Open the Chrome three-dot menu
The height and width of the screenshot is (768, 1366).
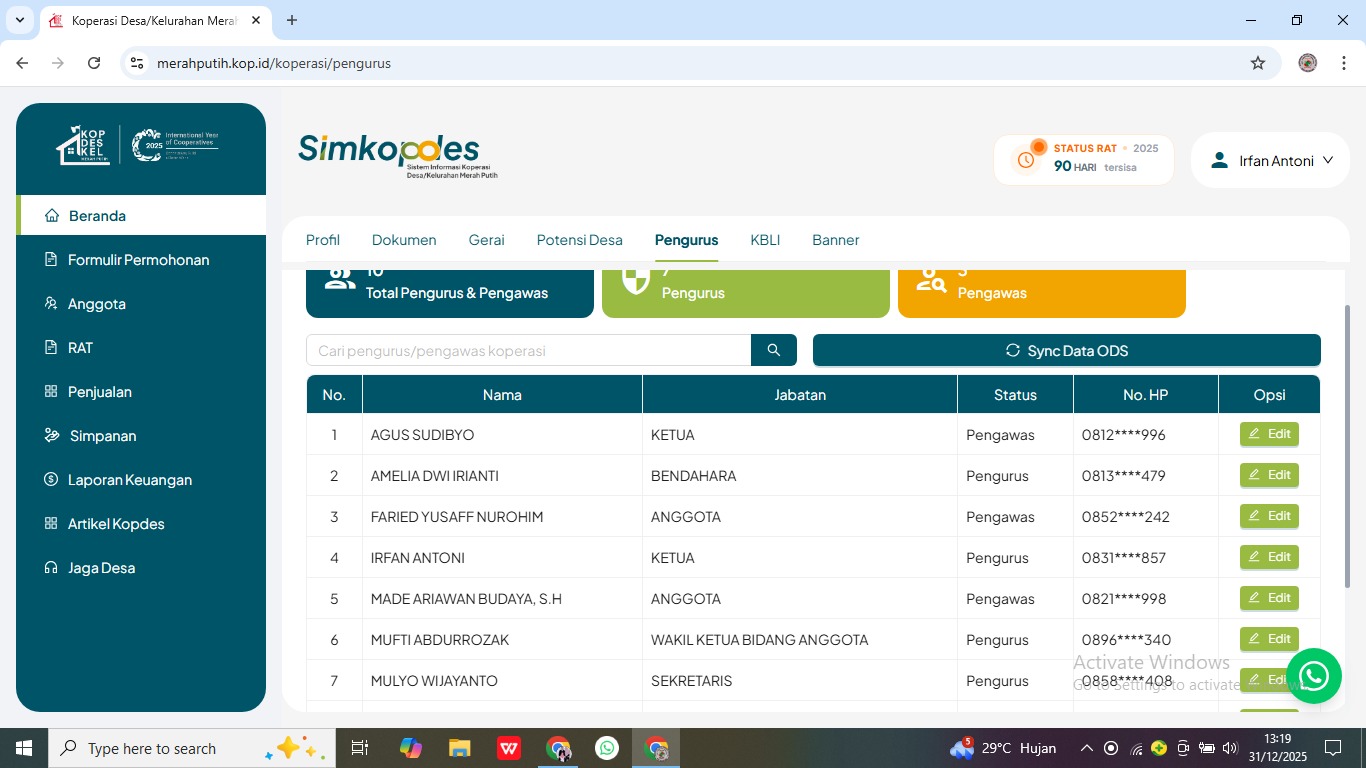click(x=1342, y=63)
